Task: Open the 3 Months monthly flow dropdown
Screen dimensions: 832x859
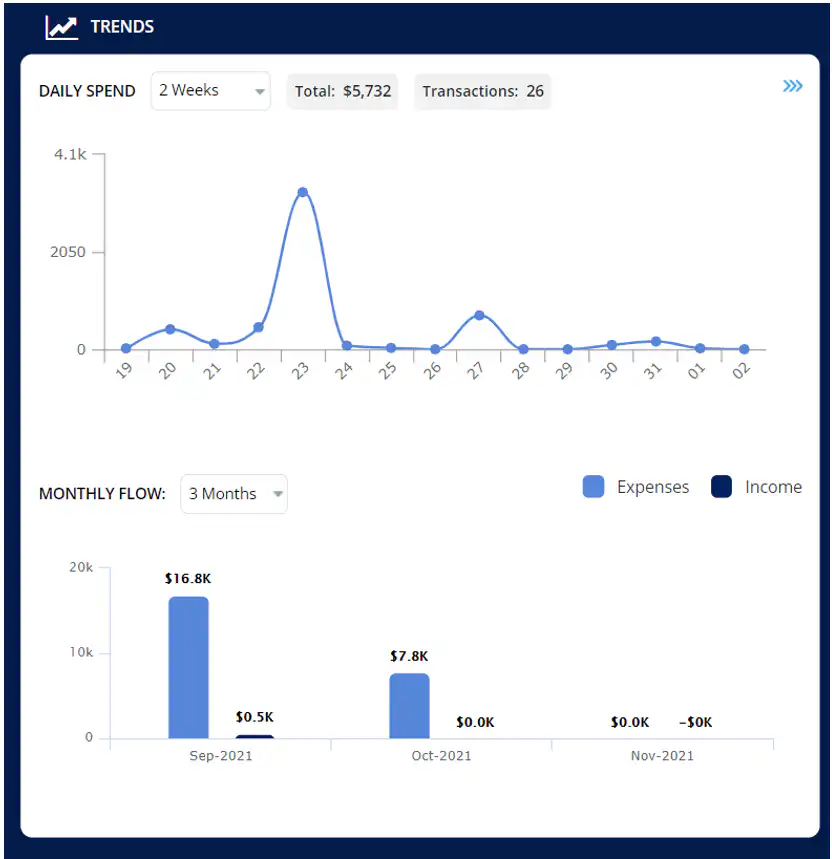Action: tap(234, 494)
